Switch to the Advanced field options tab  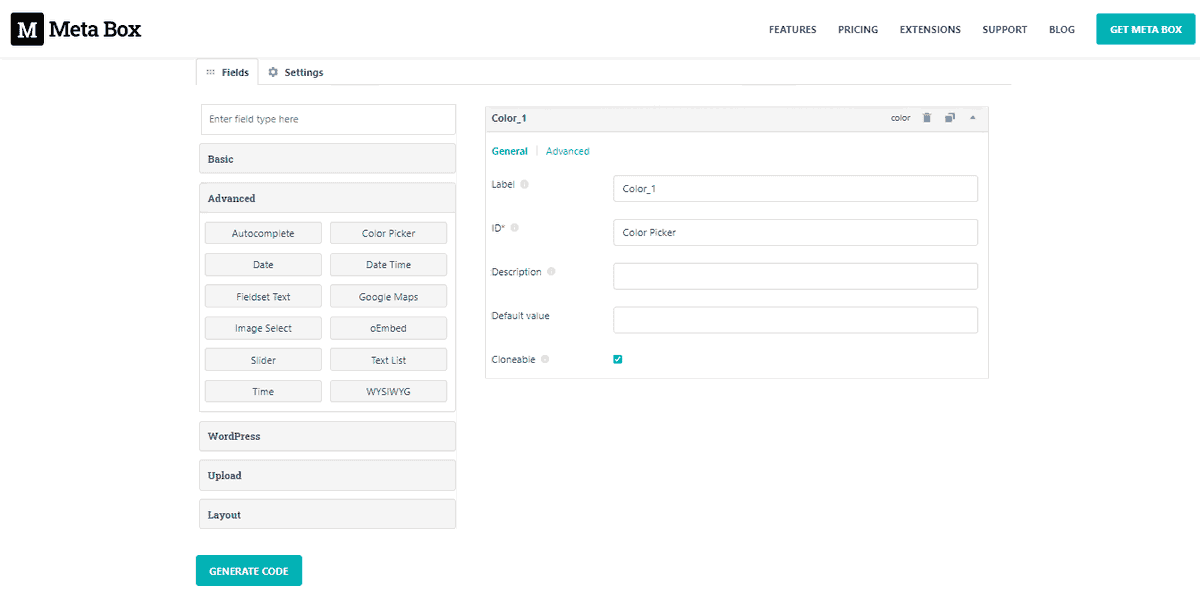point(567,151)
